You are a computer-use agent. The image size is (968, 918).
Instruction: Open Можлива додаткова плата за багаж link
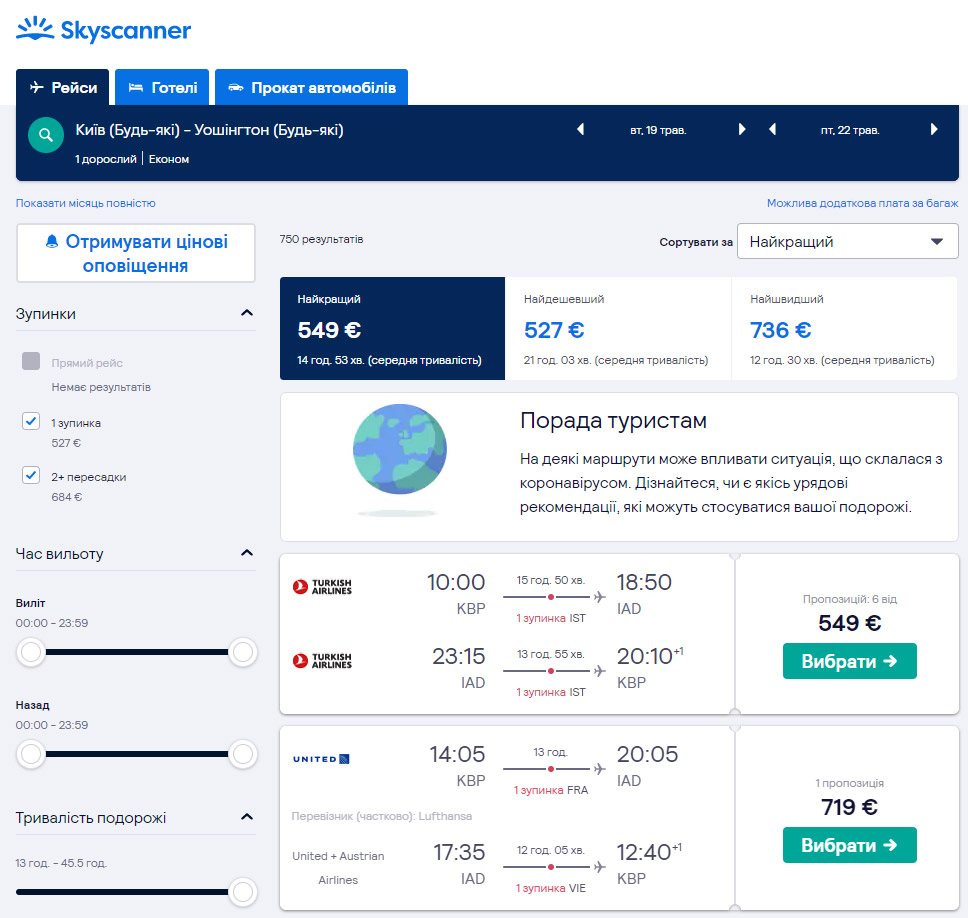[x=862, y=203]
